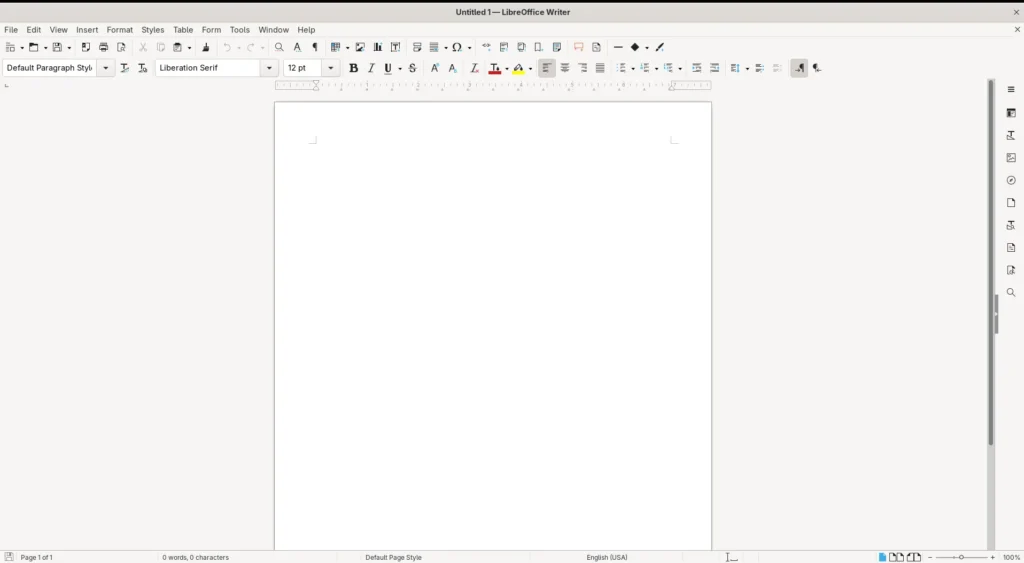Toggle Bold formatting

[353, 68]
